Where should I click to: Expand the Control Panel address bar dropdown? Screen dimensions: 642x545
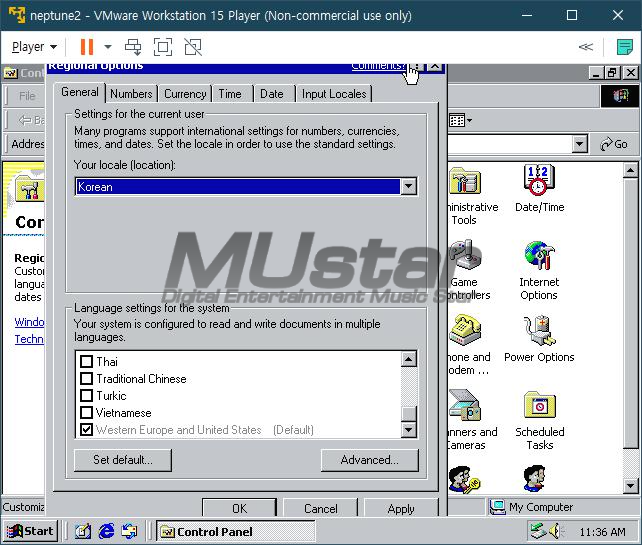[579, 144]
